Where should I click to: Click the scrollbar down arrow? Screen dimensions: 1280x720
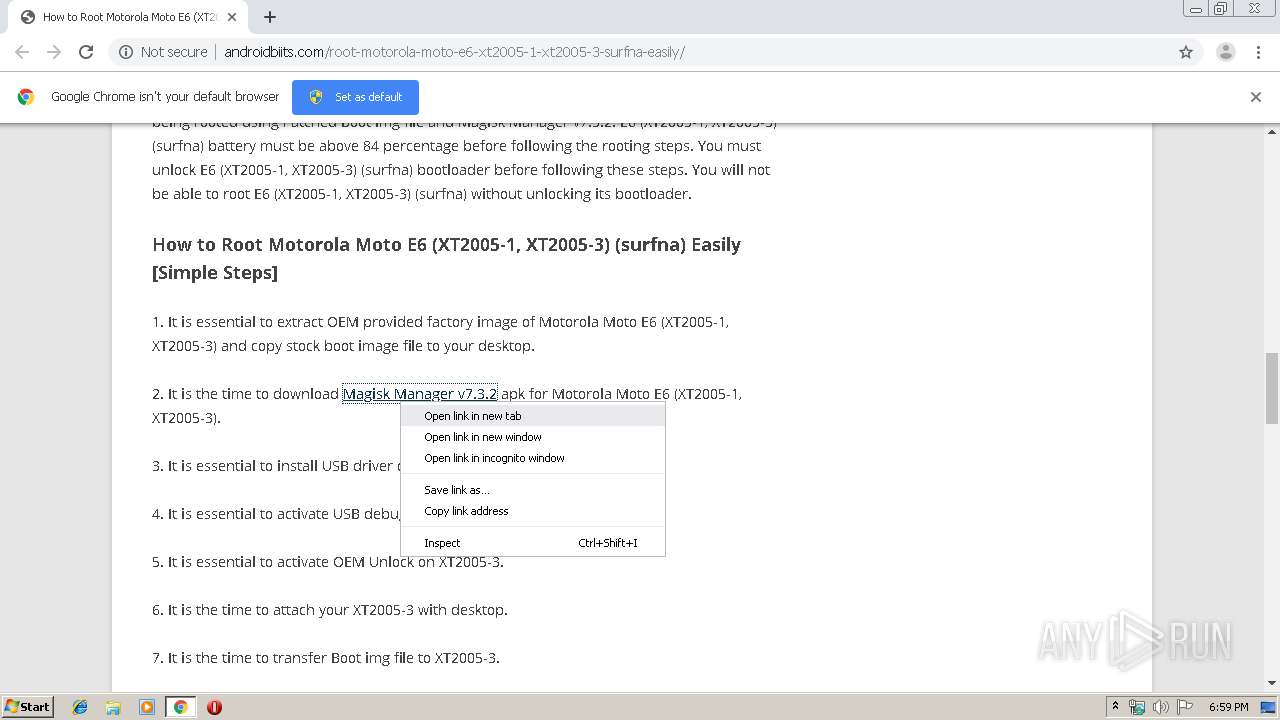tap(1272, 684)
